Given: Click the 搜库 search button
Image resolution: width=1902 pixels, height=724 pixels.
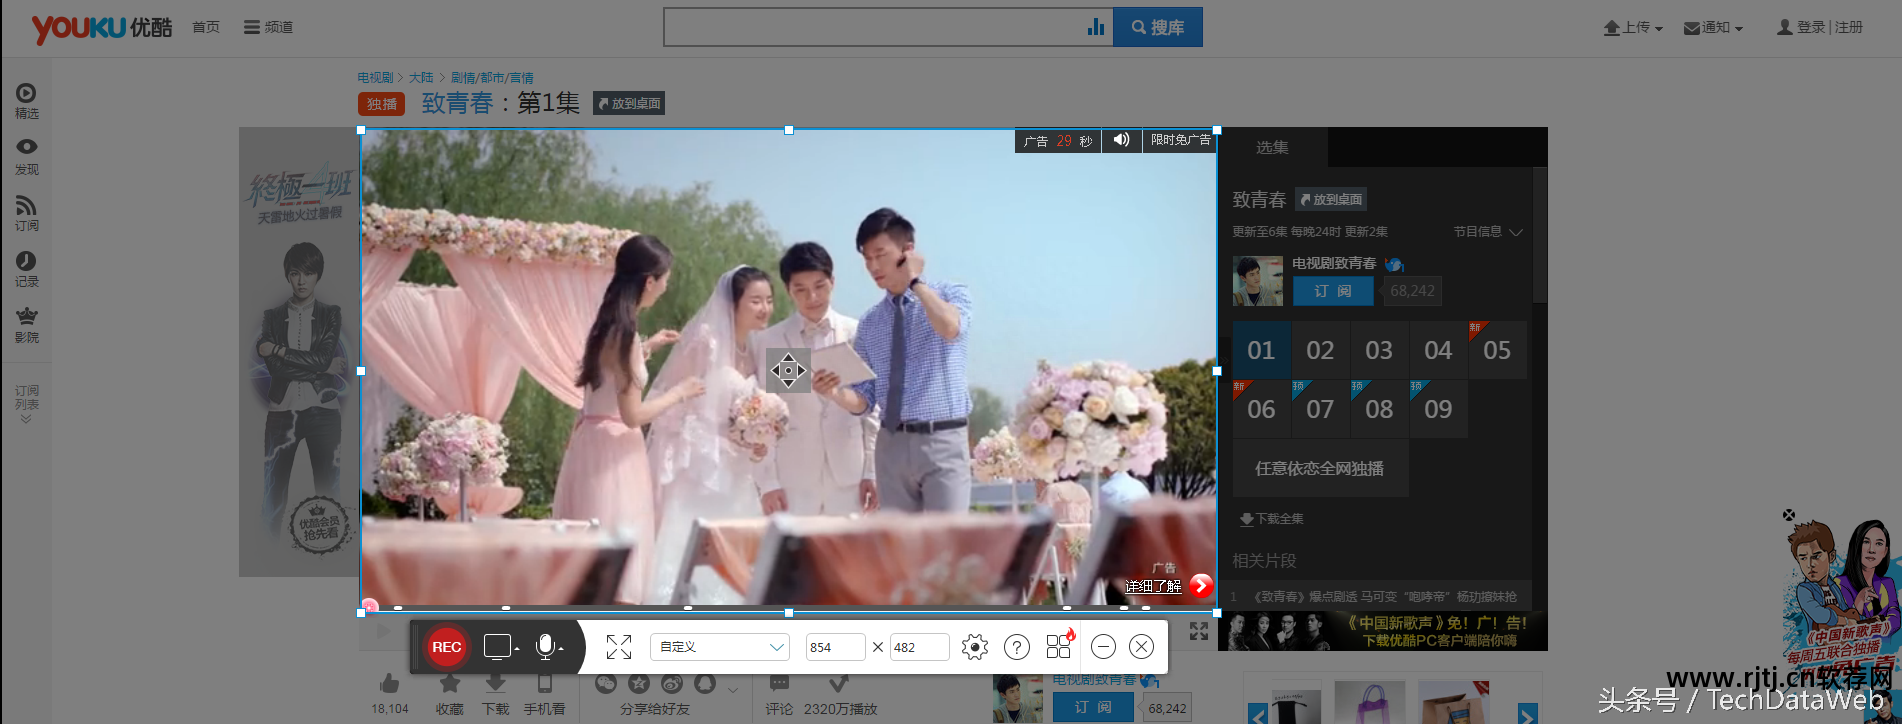Looking at the screenshot, I should [1157, 27].
